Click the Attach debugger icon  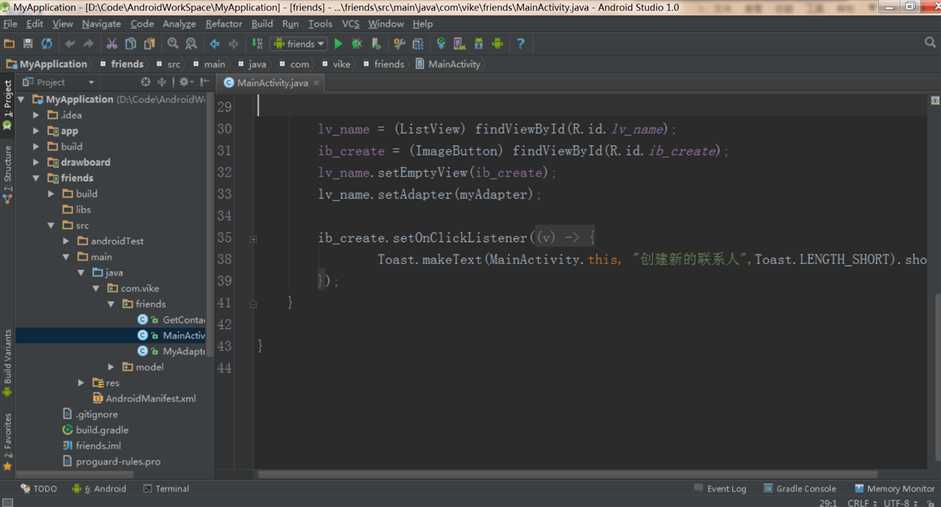click(x=376, y=43)
